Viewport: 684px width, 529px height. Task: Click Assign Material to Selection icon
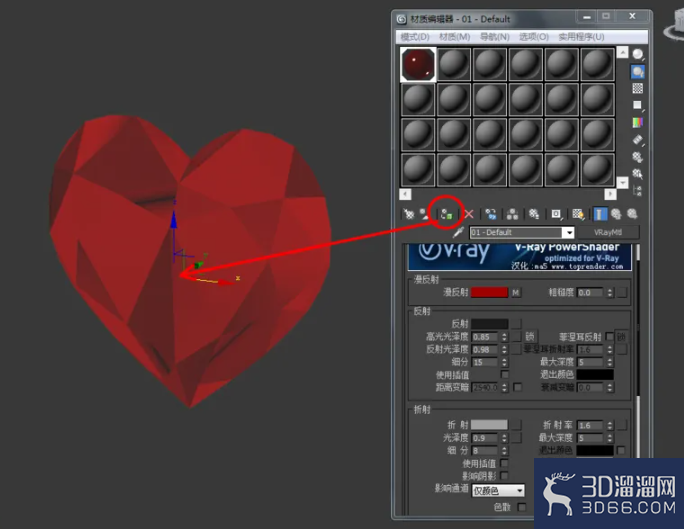coord(446,214)
